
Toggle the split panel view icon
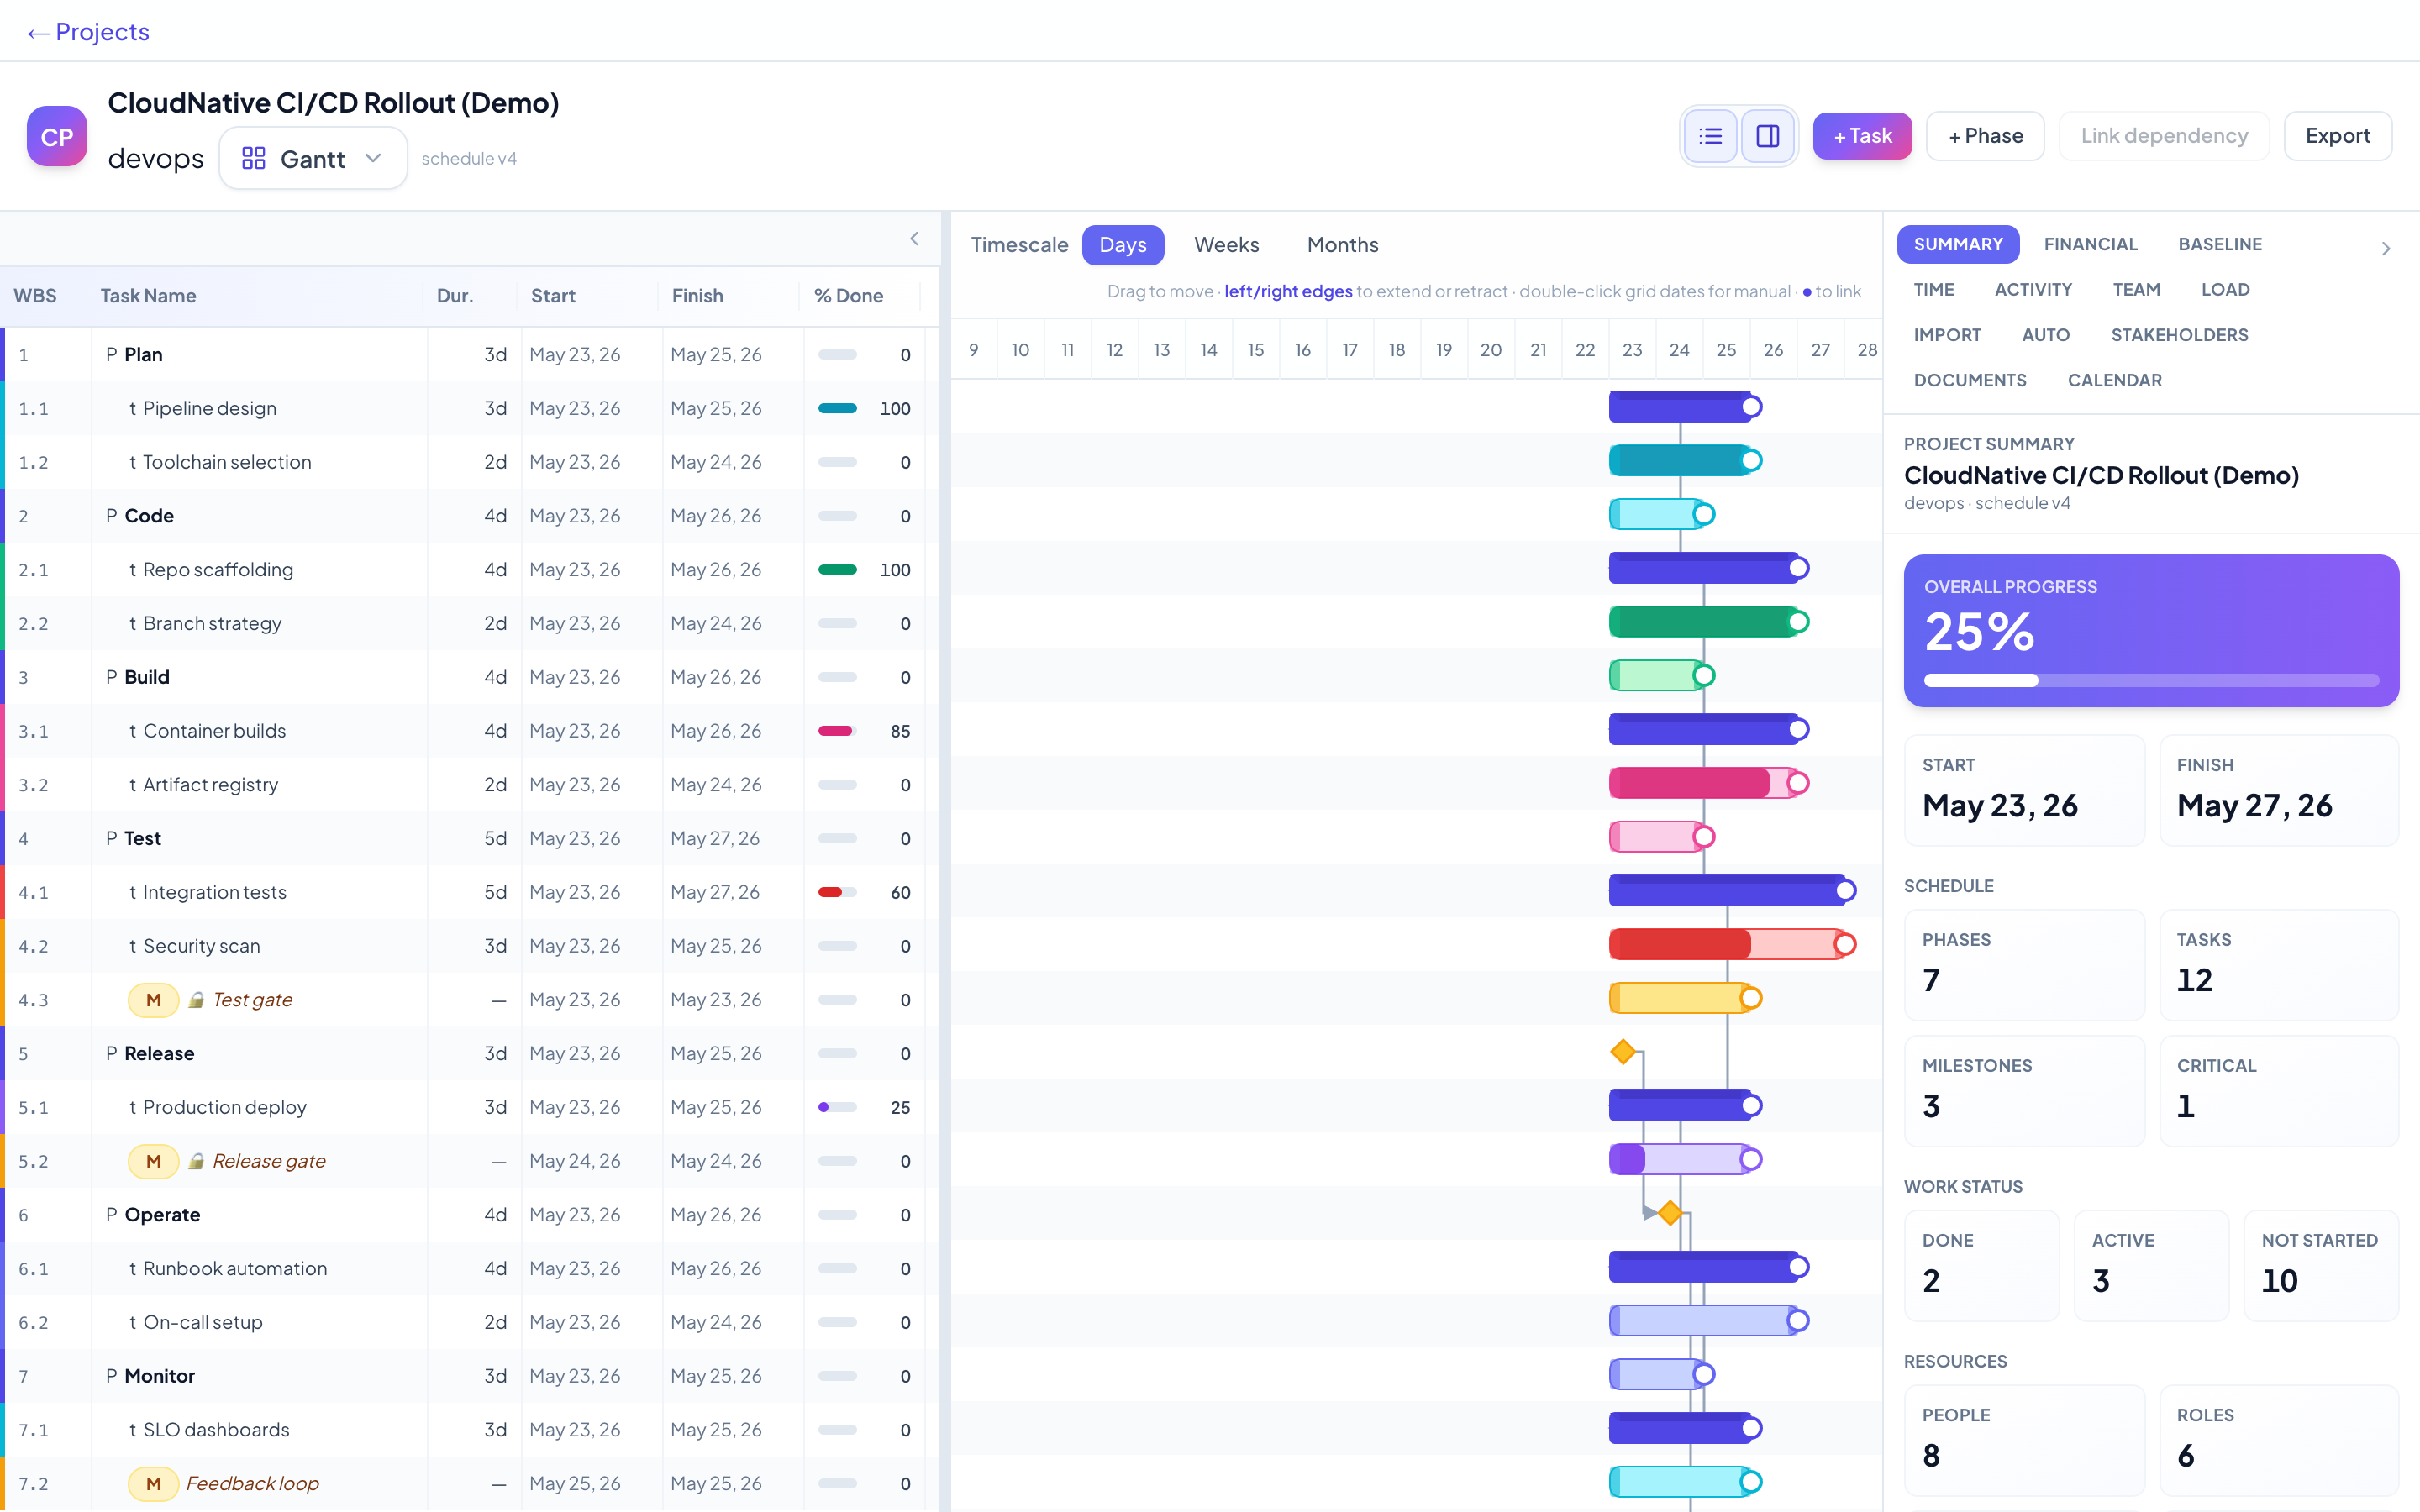point(1767,136)
